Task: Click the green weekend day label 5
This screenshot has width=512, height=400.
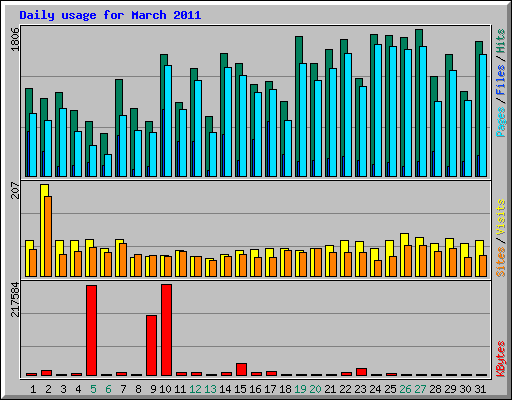Action: click(93, 389)
